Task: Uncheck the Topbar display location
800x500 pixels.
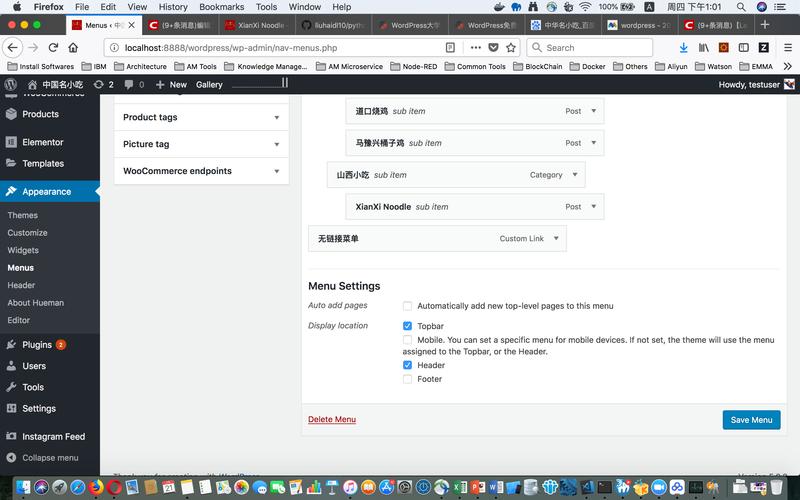Action: 407,326
